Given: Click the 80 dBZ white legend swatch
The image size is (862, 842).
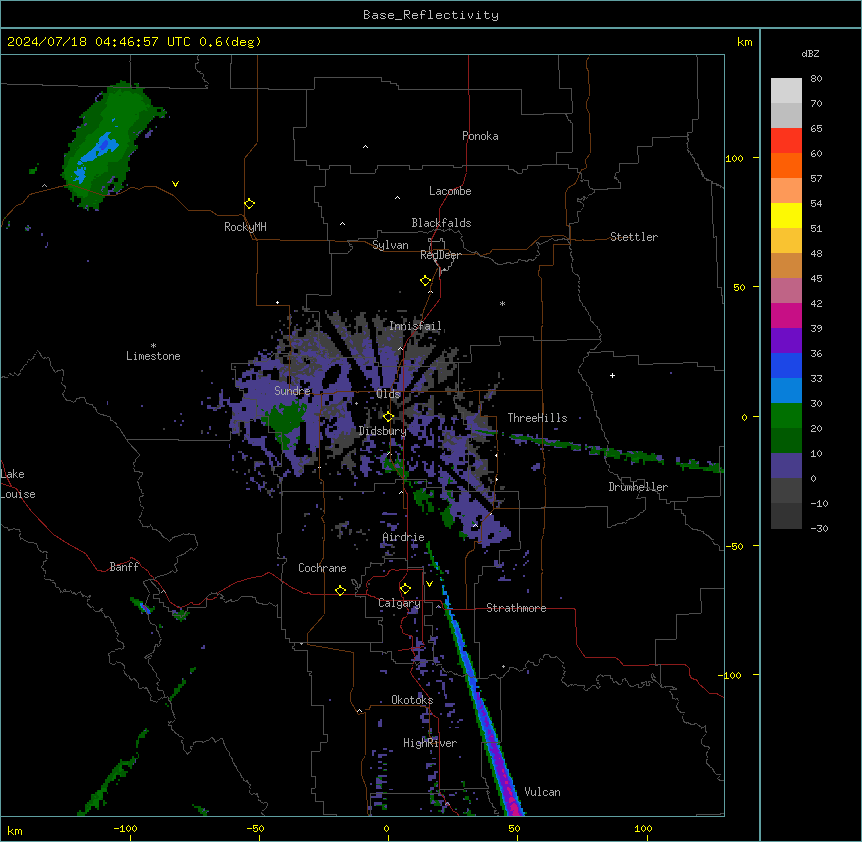Looking at the screenshot, I should coord(786,91).
